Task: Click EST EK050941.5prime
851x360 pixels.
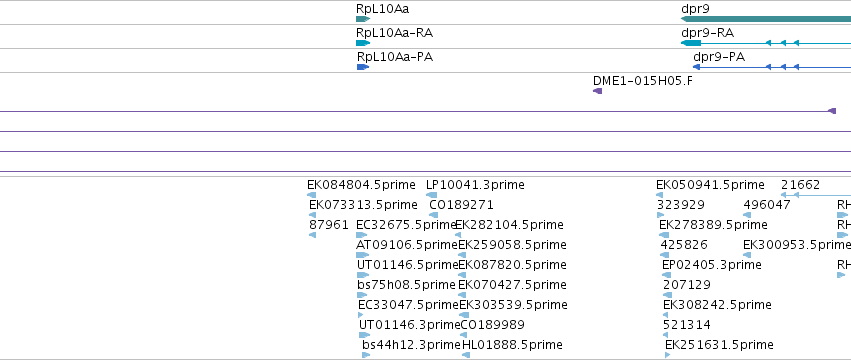Action: pyautogui.click(x=710, y=185)
